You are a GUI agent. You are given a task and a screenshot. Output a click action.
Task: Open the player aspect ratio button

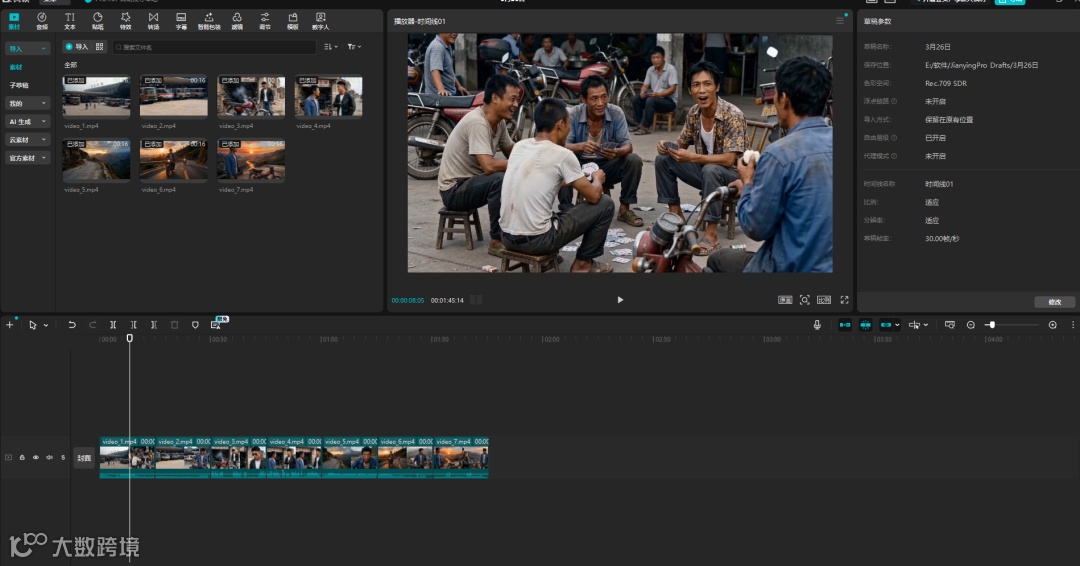coord(824,300)
